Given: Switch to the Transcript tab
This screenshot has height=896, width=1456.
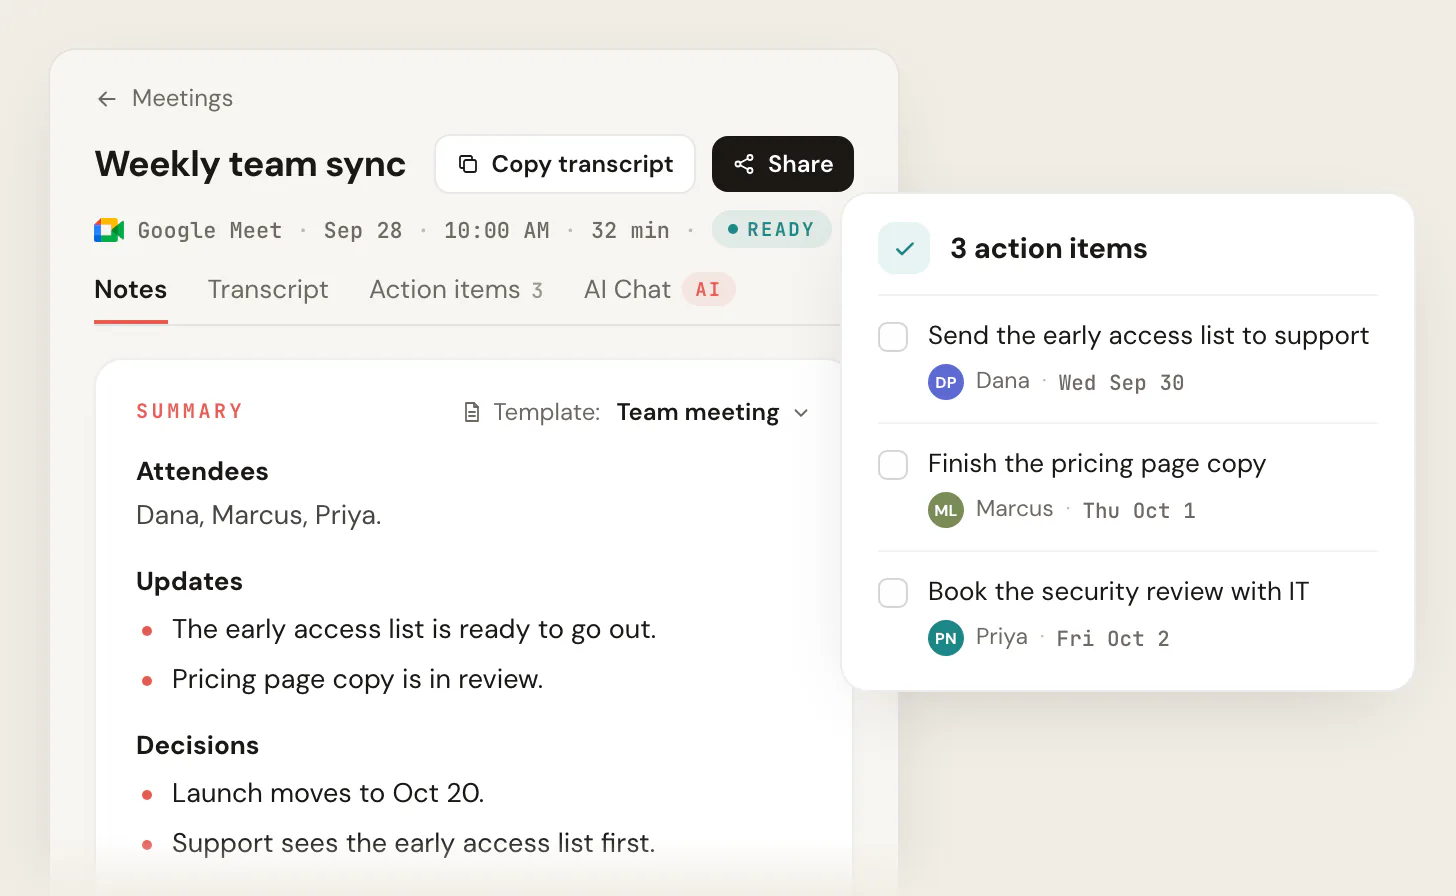Looking at the screenshot, I should tap(268, 289).
